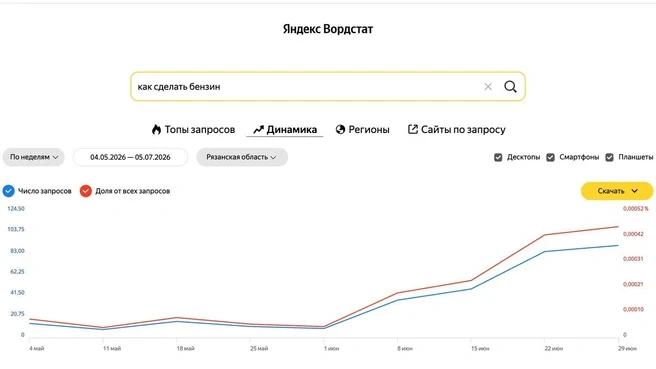
Task: Uncheck the Планшеты checkbox
Action: 610,157
